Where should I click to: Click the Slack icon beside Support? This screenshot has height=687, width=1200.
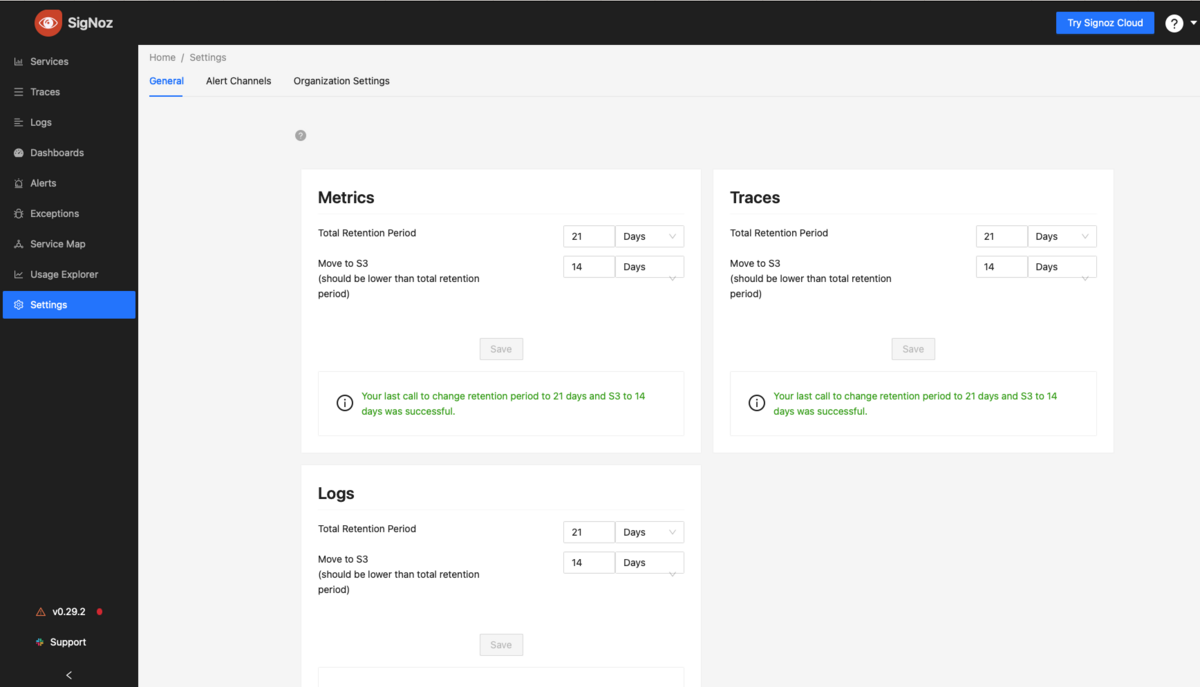(x=40, y=642)
